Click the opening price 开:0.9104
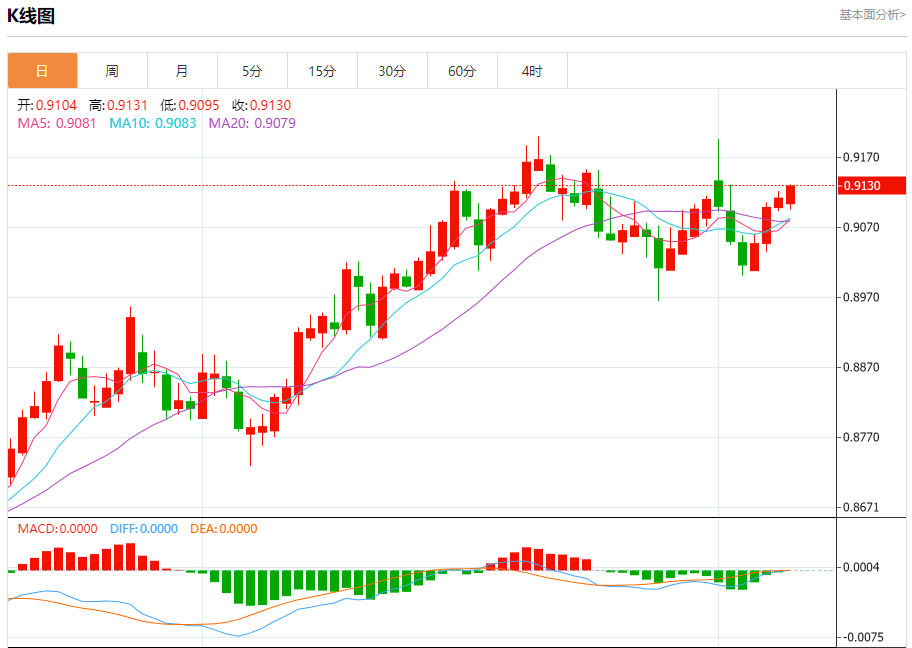The height and width of the screenshot is (648, 912). (47, 105)
